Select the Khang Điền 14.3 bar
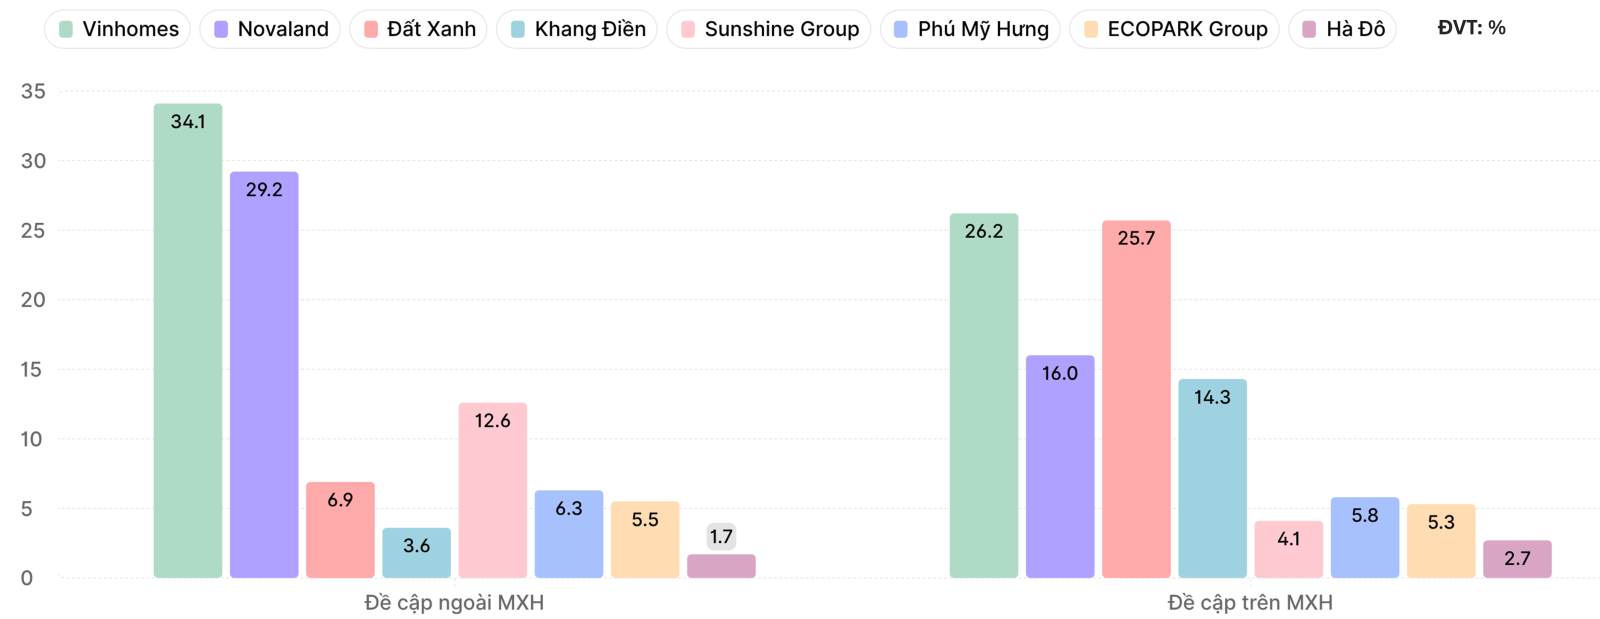Screen dimensions: 1600x619 click(1212, 478)
